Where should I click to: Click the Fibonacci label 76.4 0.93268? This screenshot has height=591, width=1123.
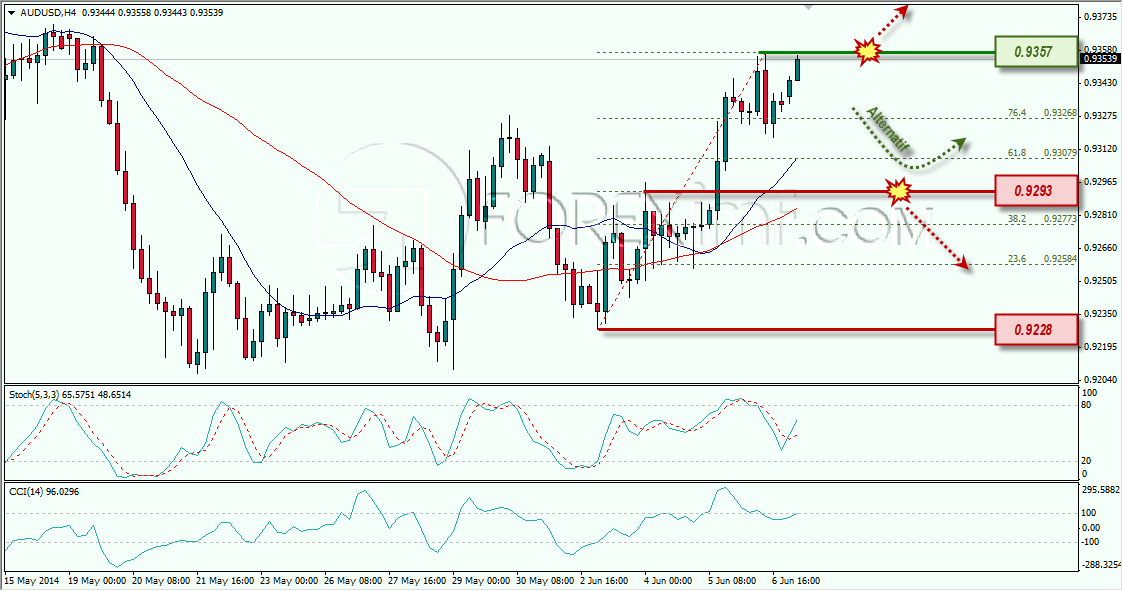pyautogui.click(x=1042, y=113)
